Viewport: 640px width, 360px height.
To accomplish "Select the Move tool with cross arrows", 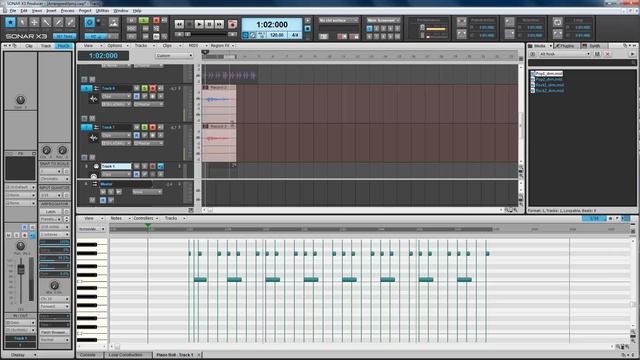I will click(x=34, y=22).
